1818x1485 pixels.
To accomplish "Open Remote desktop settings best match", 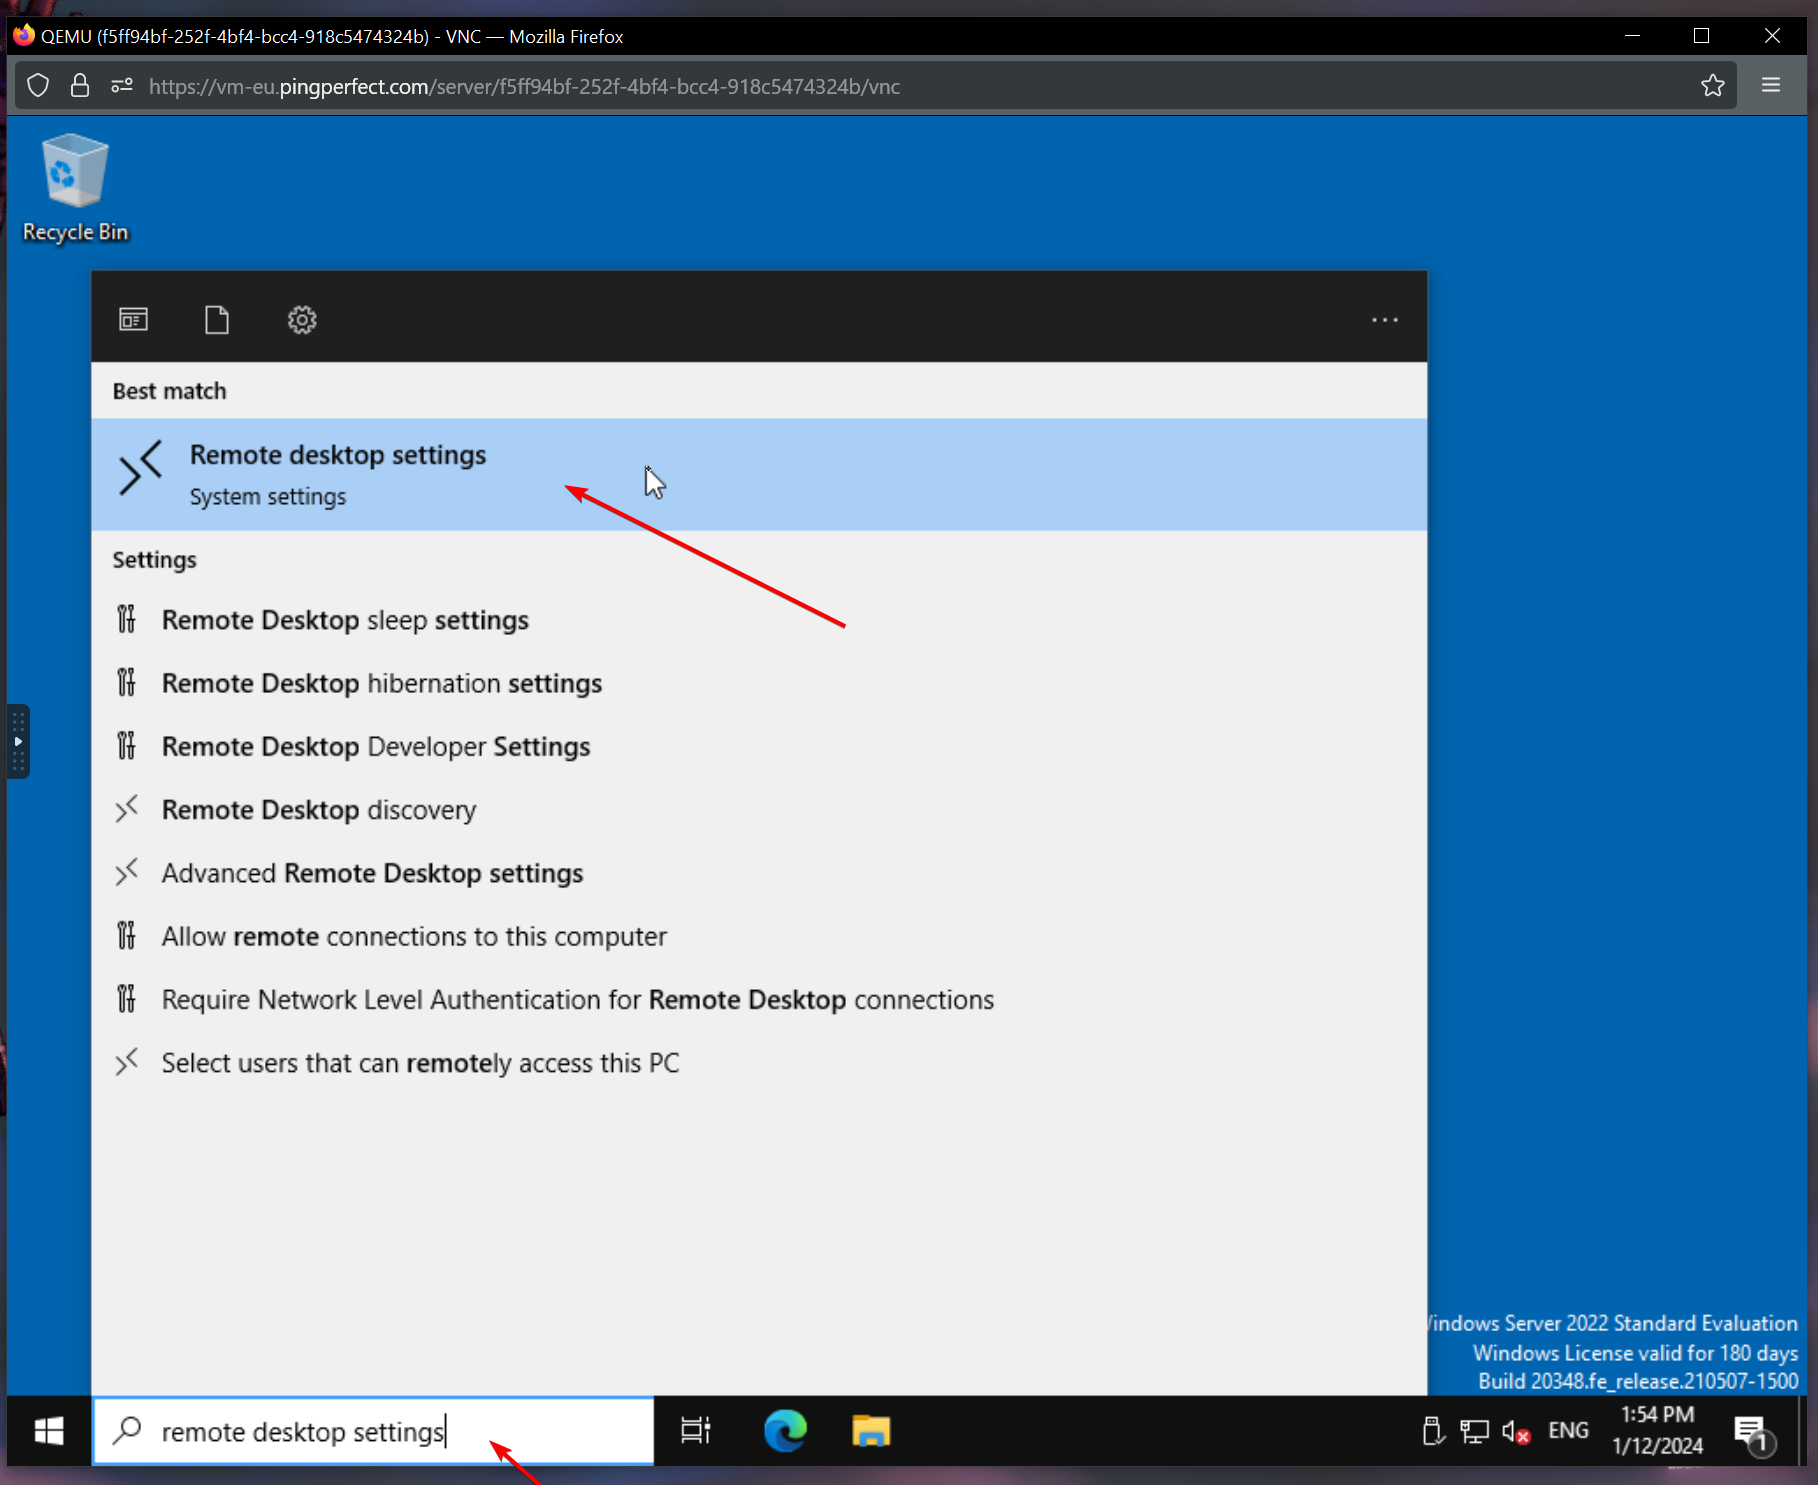I will coord(338,474).
